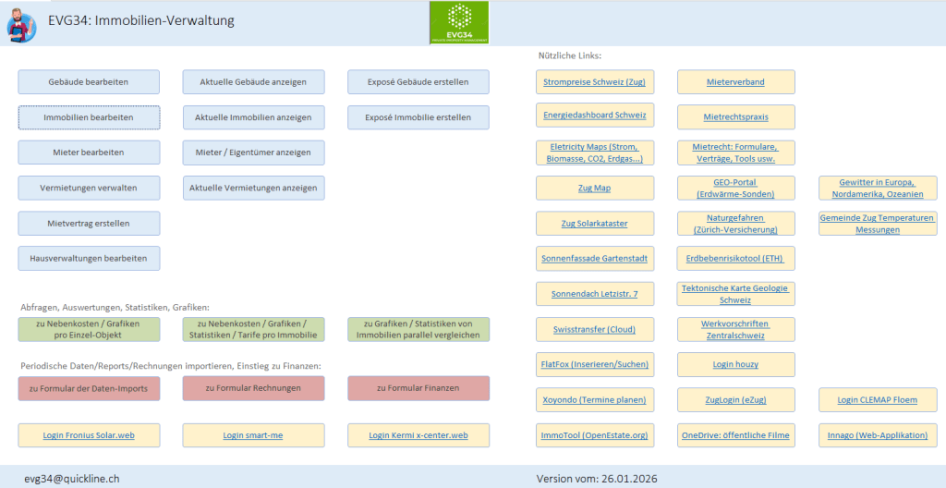Open Hausverwaltungen bearbeiten
The height and width of the screenshot is (488, 946).
tap(89, 258)
